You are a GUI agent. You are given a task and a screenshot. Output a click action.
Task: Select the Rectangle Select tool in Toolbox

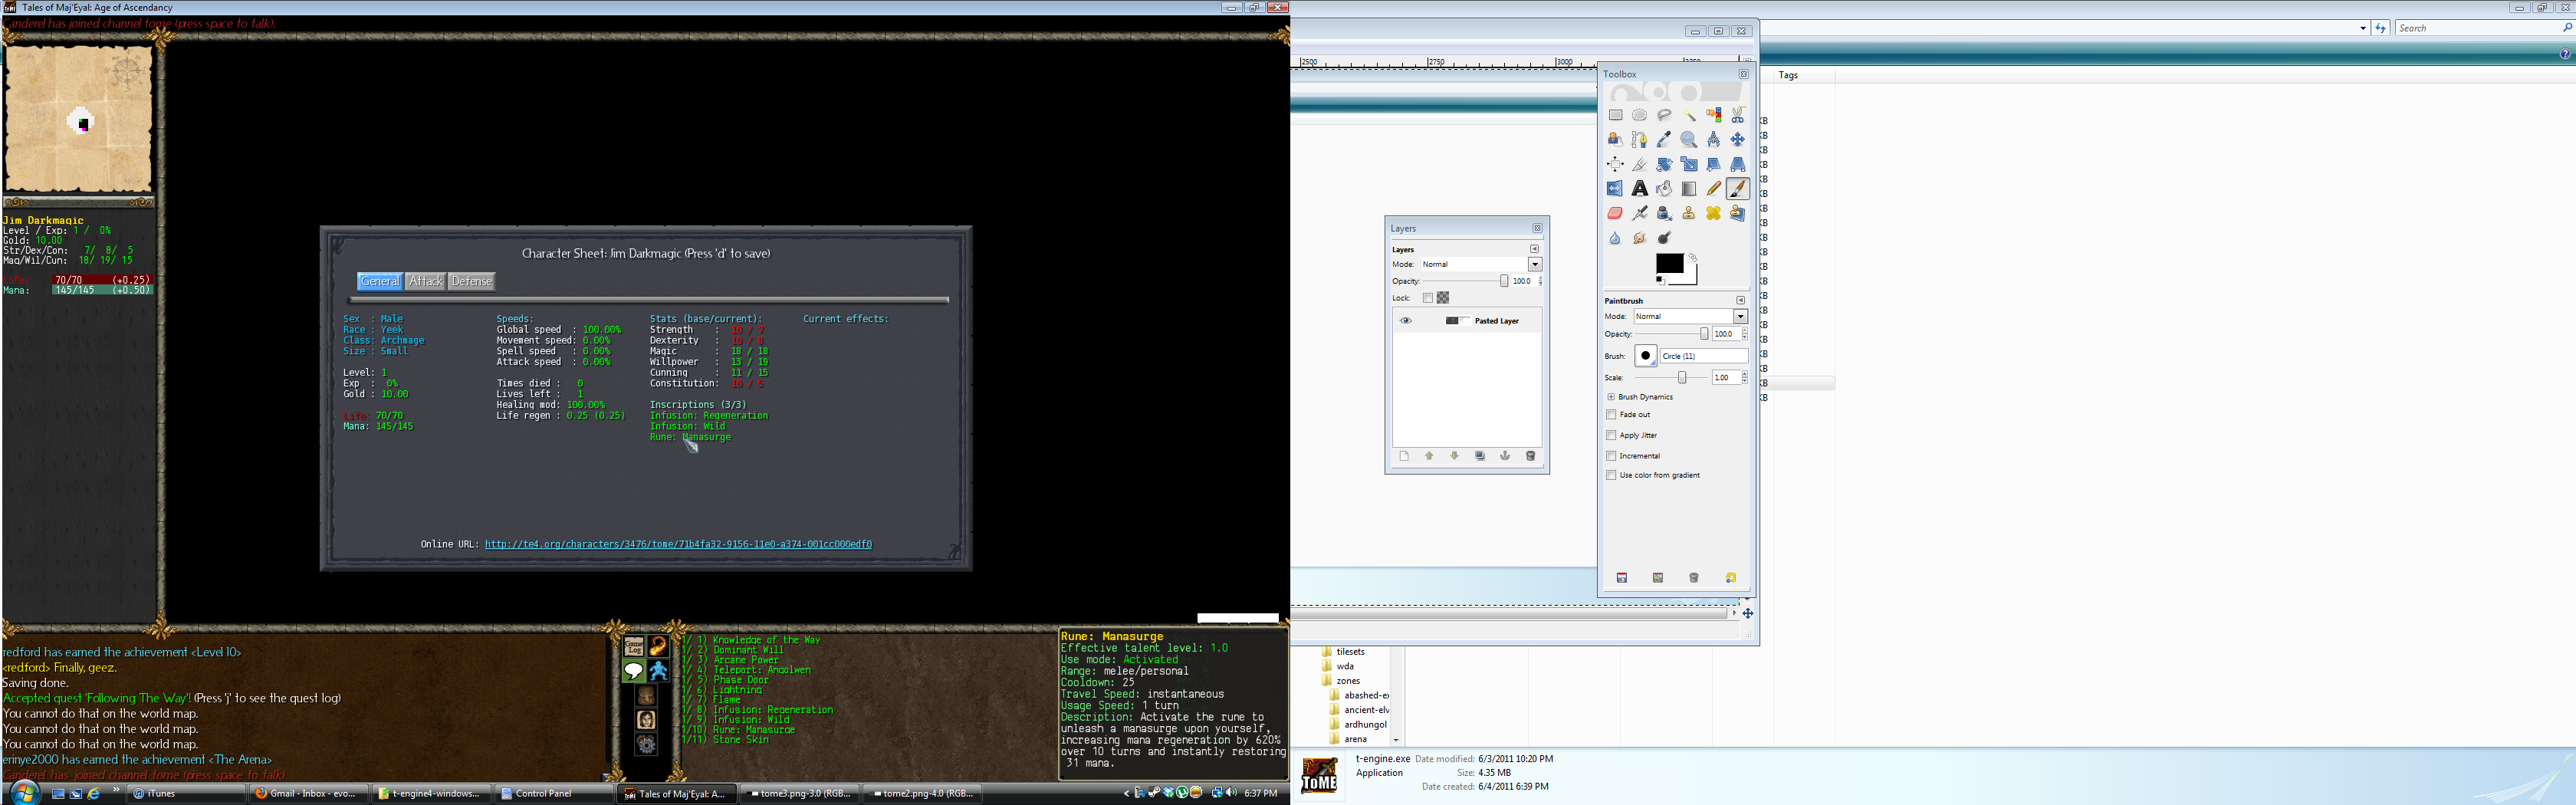(1616, 115)
